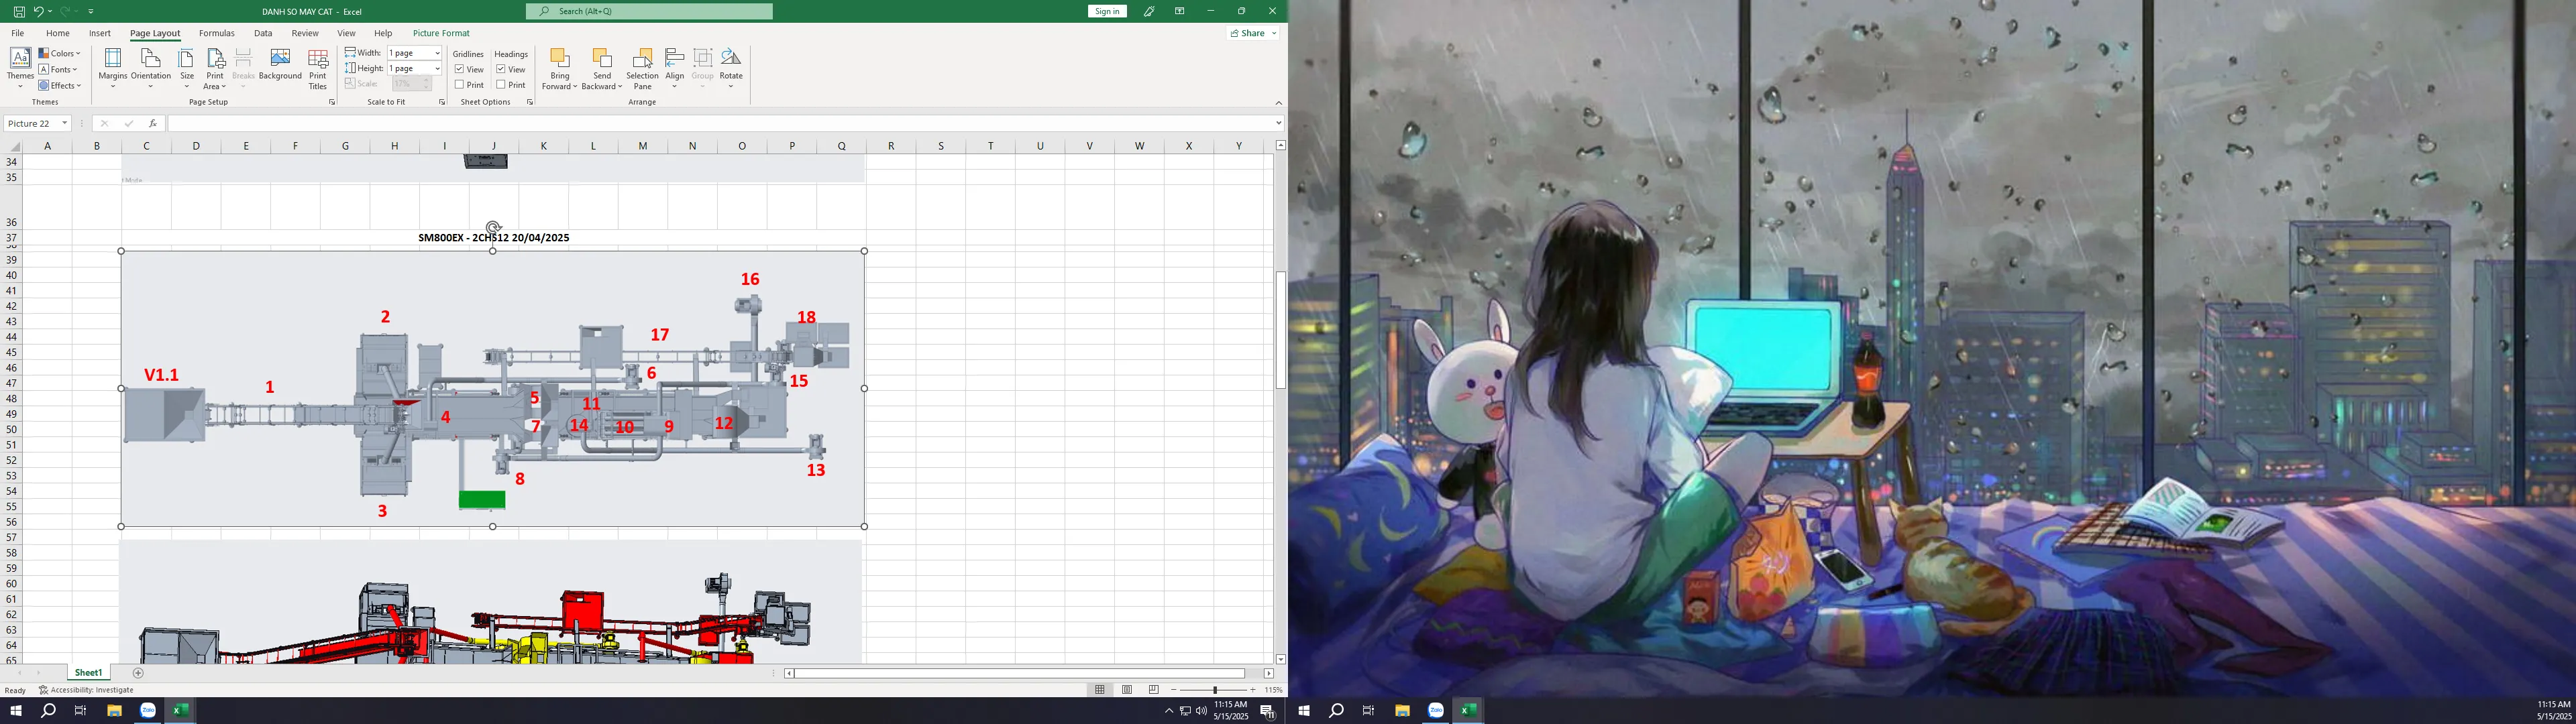Viewport: 2576px width, 724px height.
Task: Click the Search (Alt+Q) box
Action: coord(649,11)
